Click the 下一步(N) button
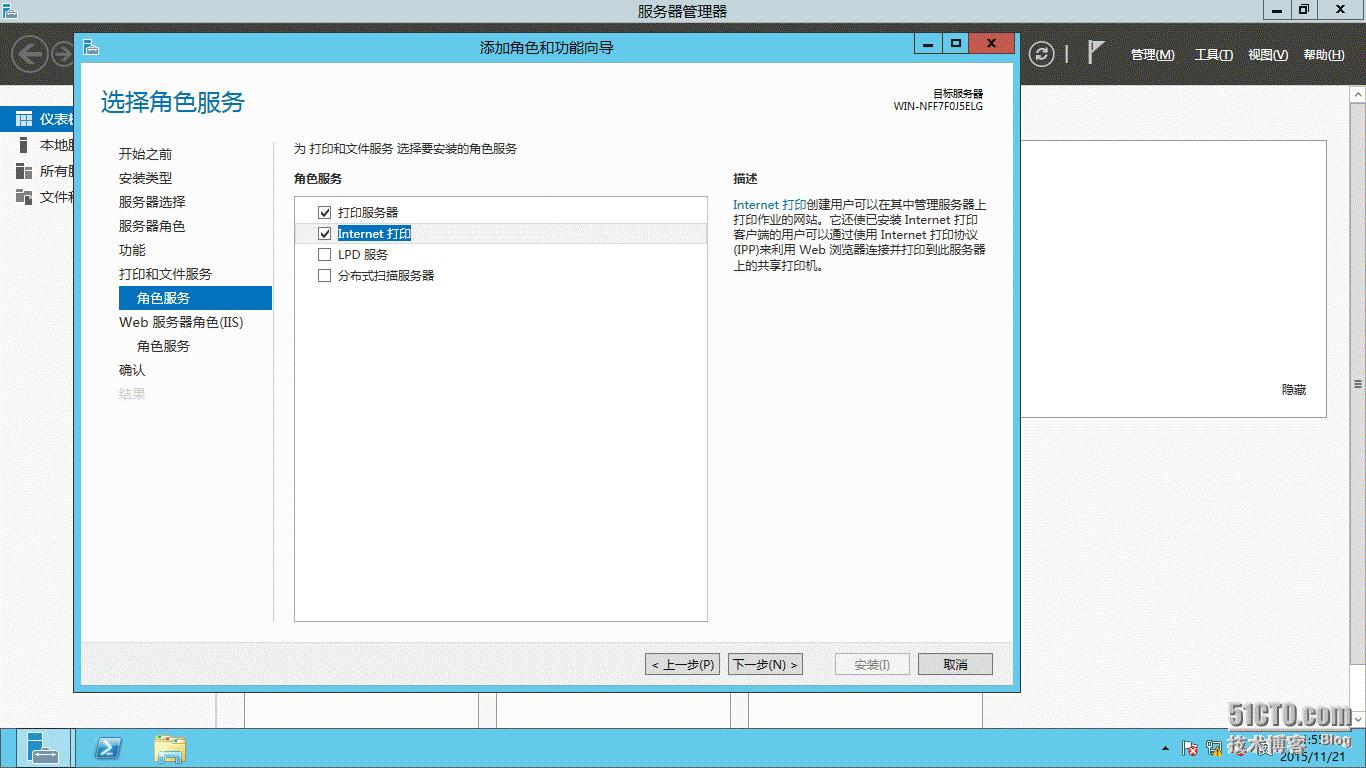The width and height of the screenshot is (1366, 768). click(764, 663)
